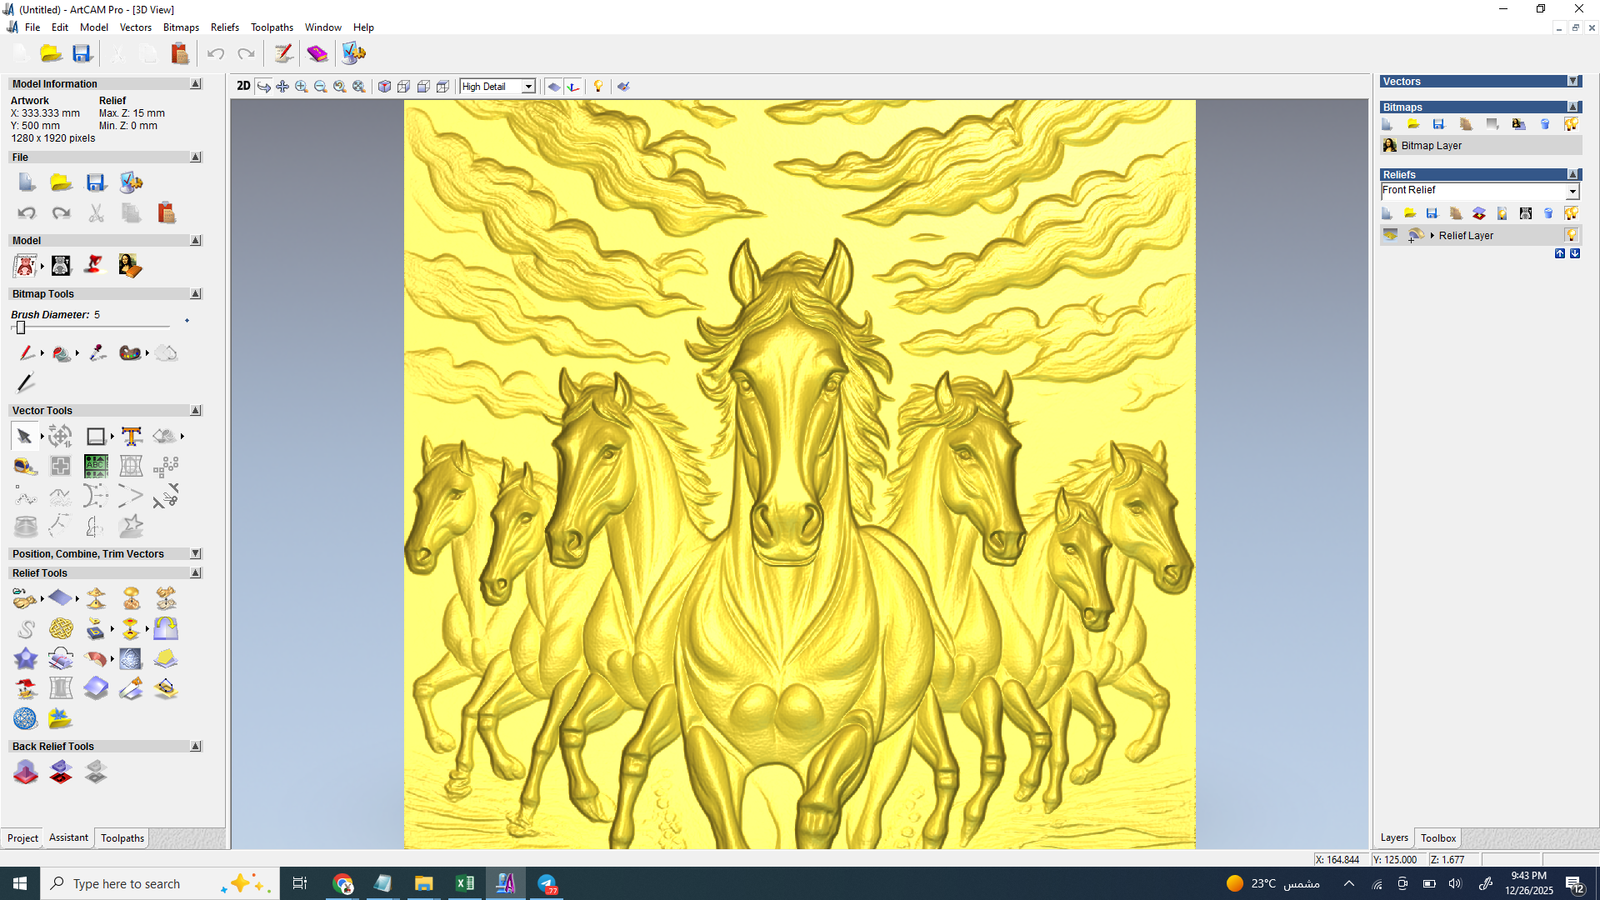Pick the Flood Fill bucket tool
Viewport: 1600px width, 900px height.
[x=62, y=353]
